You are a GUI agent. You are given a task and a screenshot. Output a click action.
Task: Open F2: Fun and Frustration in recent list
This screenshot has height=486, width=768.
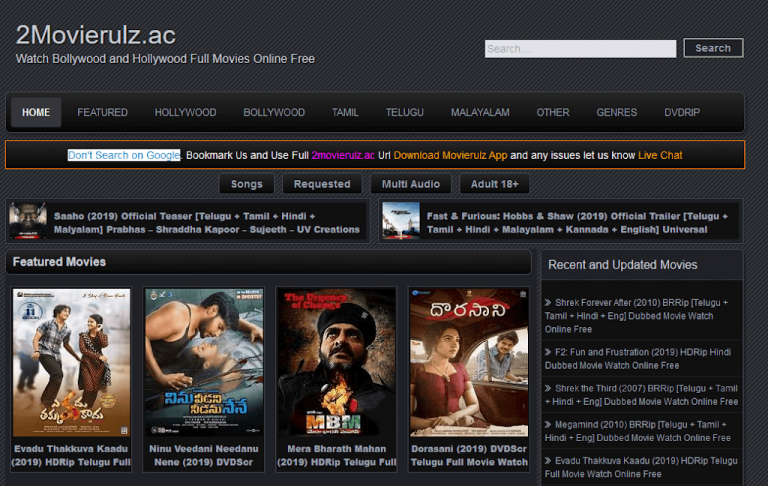pyautogui.click(x=638, y=359)
